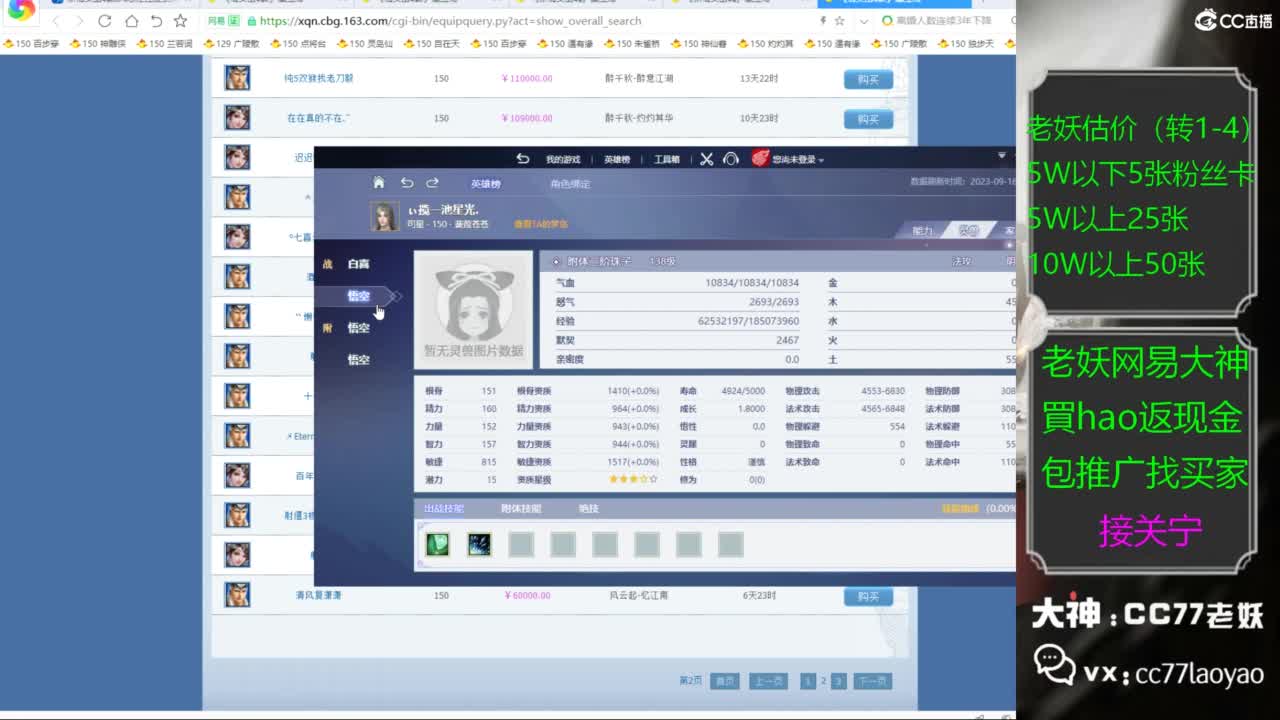Reload the page with the browser refresh icon

coord(105,21)
